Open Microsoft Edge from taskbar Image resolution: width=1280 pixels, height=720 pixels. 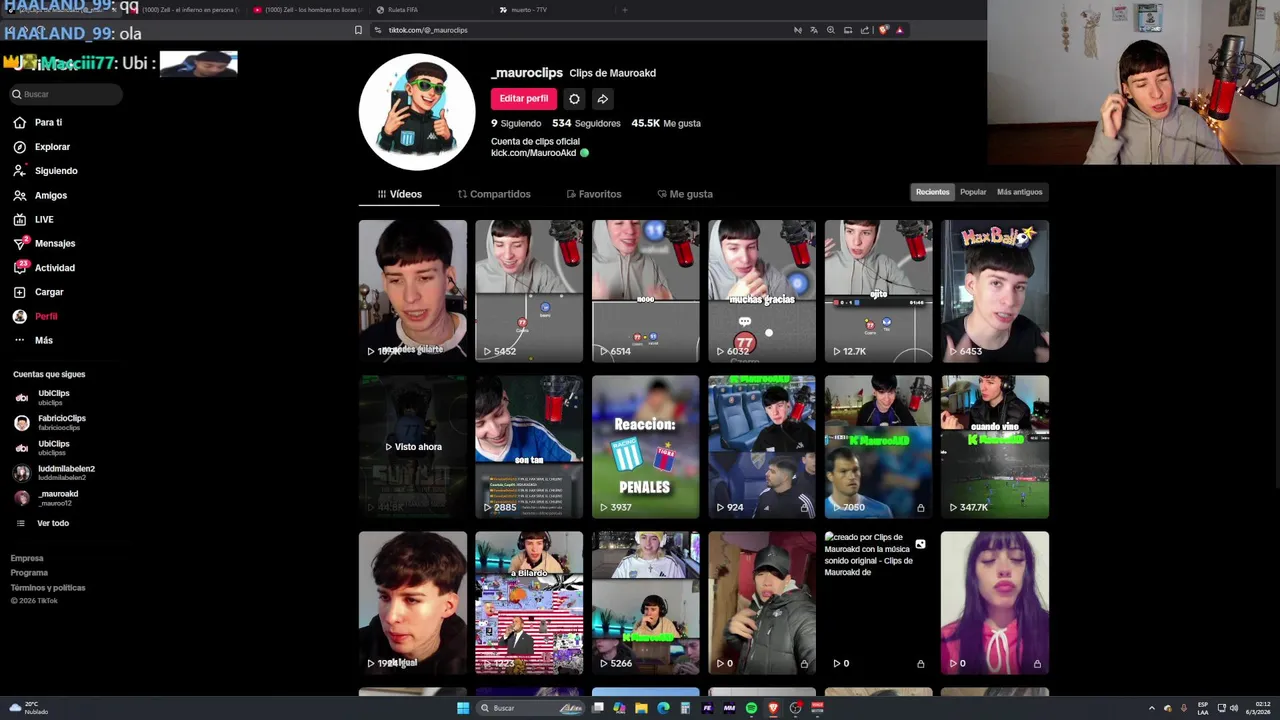pos(663,708)
